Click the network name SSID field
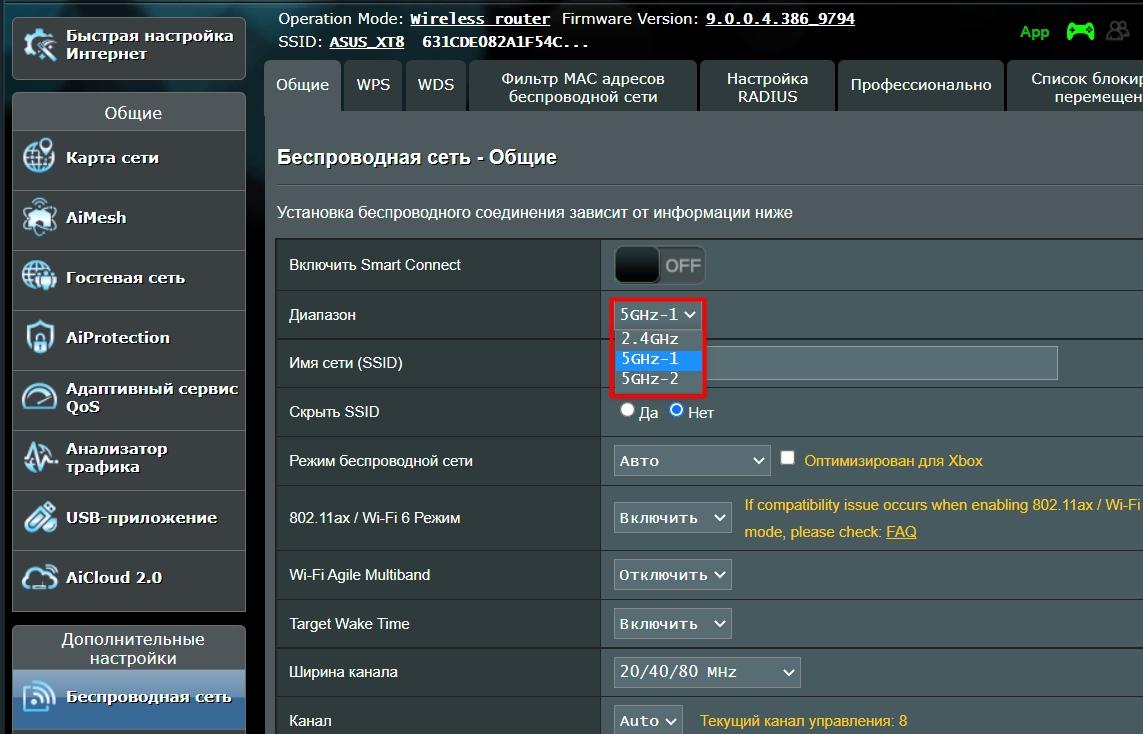The width and height of the screenshot is (1143, 734). 836,363
